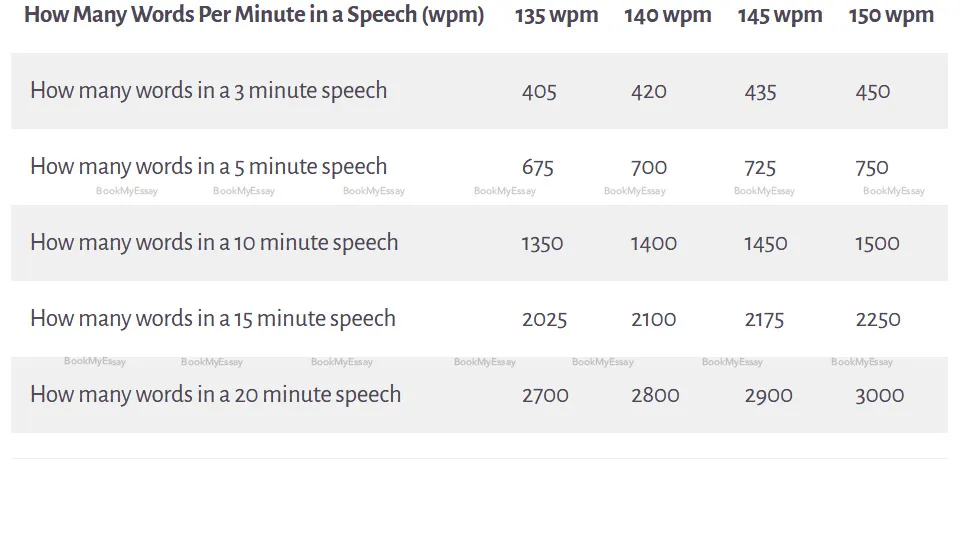Image resolution: width=961 pixels, height=553 pixels.
Task: Click the 2100 words cell
Action: coord(654,320)
